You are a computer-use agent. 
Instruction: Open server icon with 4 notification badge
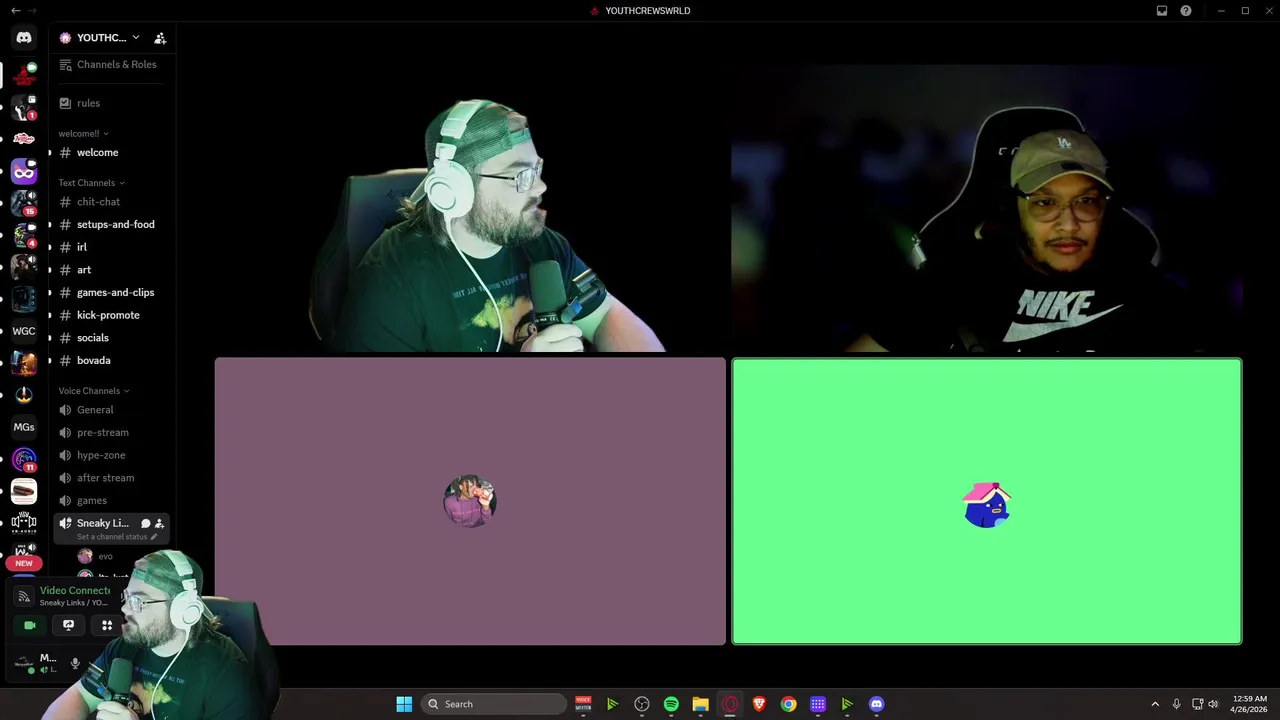[24, 235]
